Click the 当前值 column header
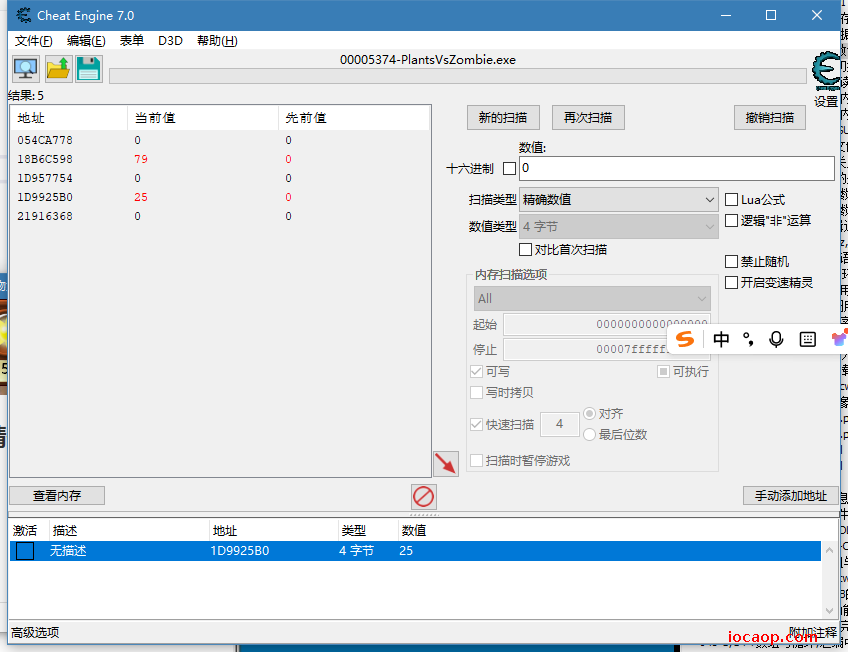The height and width of the screenshot is (652, 848). point(203,118)
